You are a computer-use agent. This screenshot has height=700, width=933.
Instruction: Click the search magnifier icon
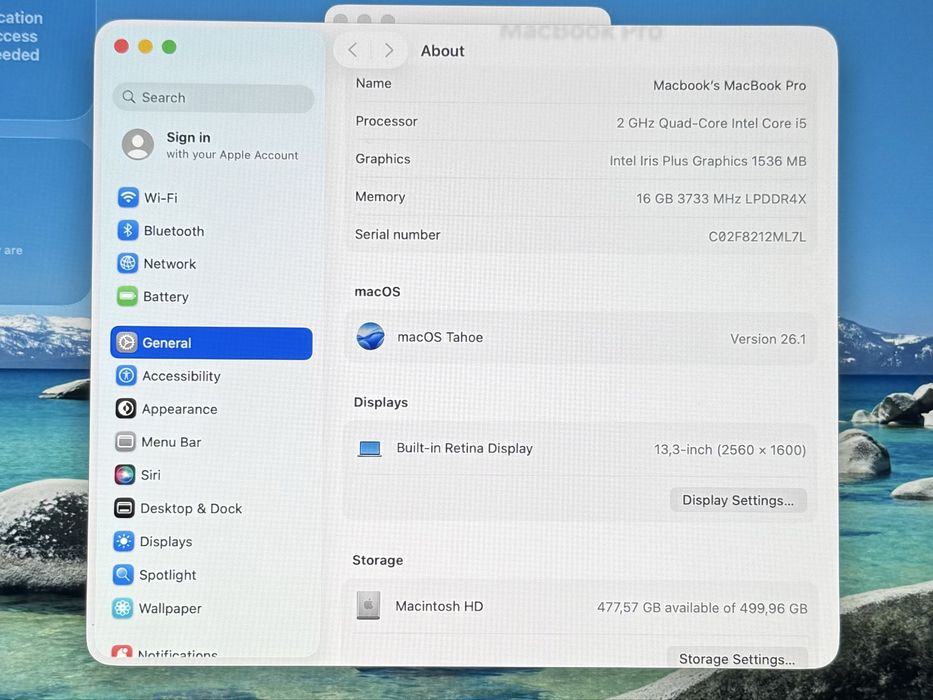pyautogui.click(x=129, y=96)
